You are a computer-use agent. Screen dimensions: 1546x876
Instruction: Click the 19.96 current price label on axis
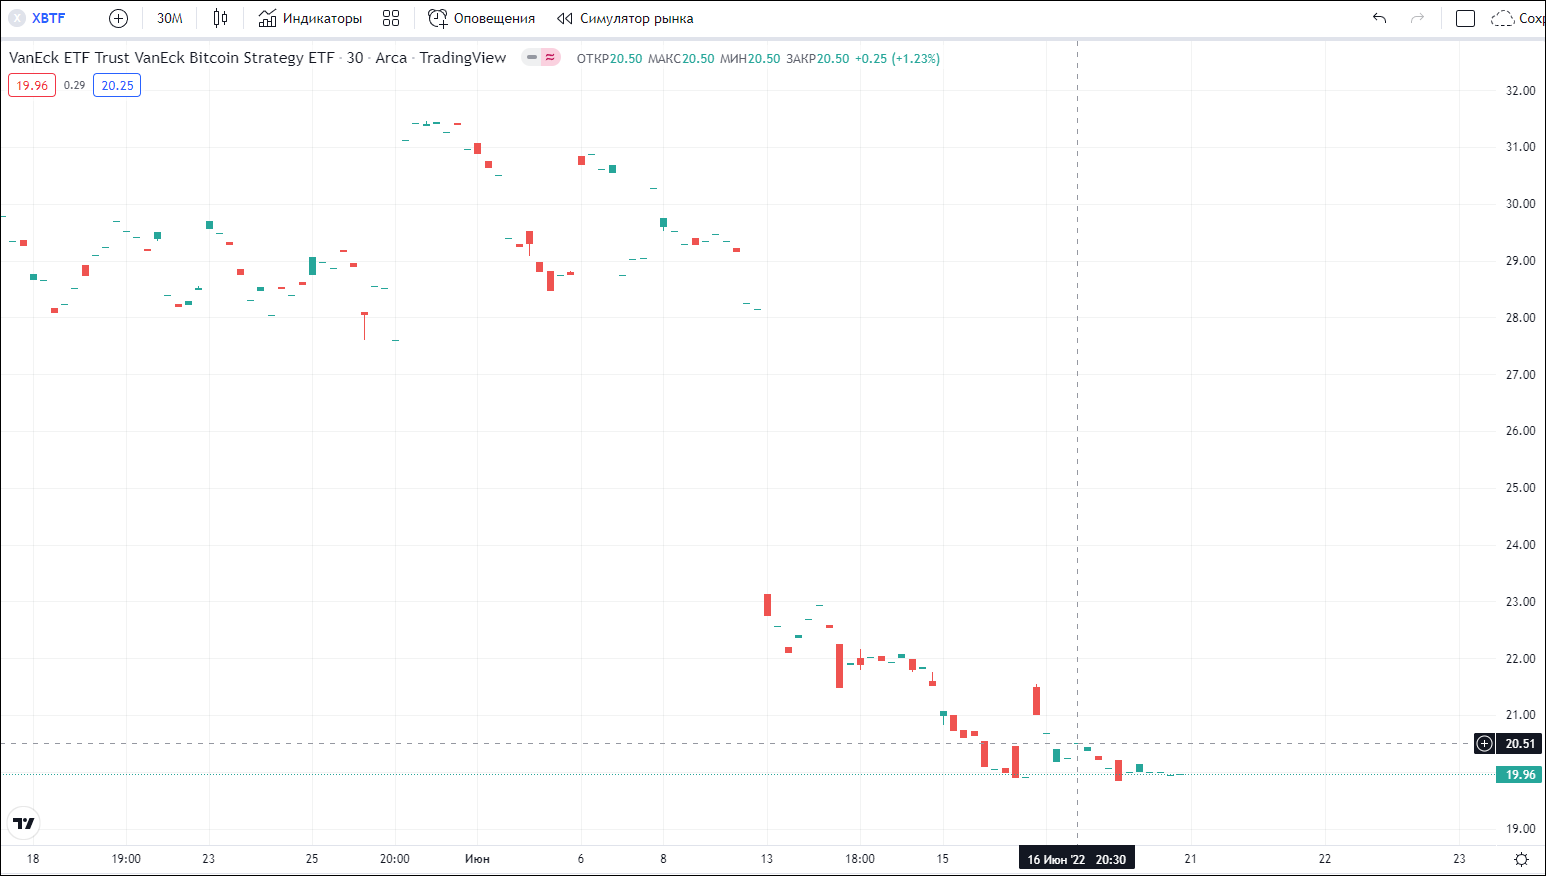click(1520, 774)
